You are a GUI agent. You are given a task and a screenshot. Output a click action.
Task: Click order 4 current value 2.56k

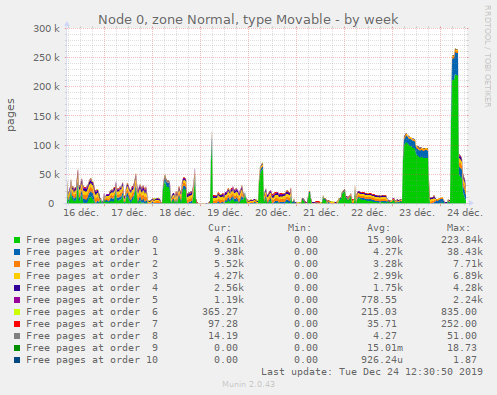pos(229,288)
